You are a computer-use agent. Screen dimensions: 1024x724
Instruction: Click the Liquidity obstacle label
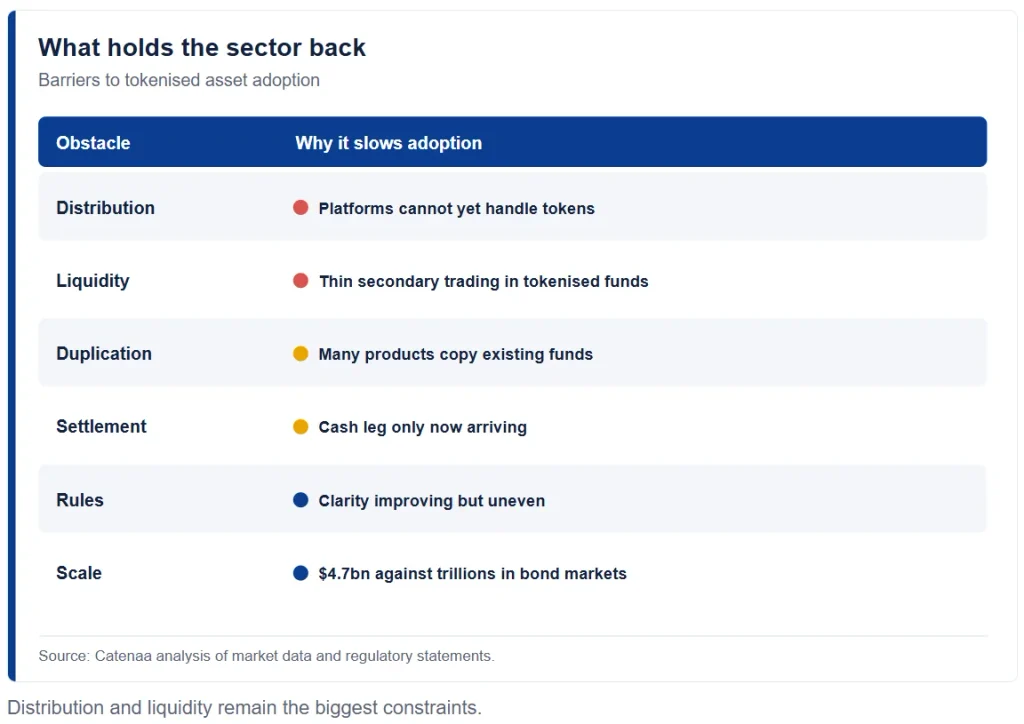pos(93,281)
